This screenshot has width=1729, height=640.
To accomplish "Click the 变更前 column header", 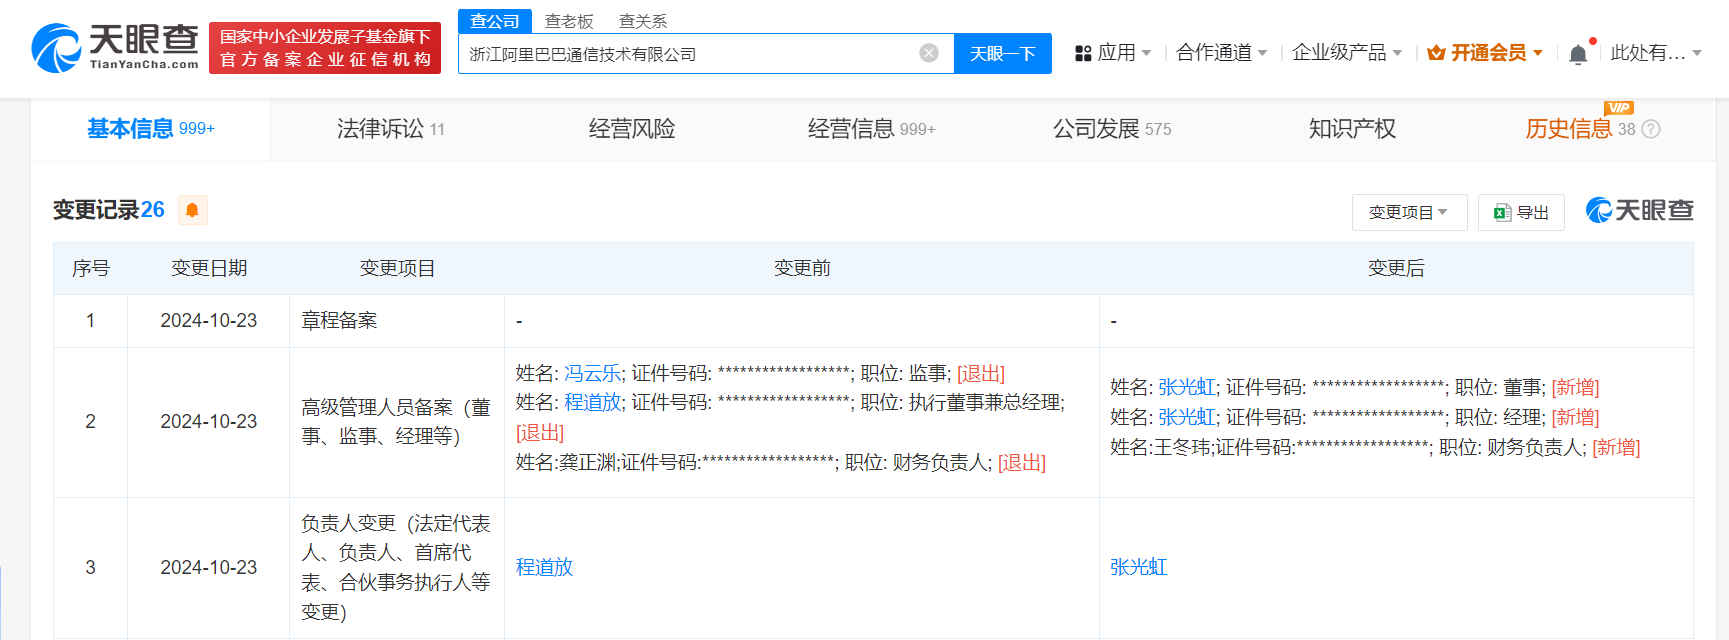I will pos(802,268).
